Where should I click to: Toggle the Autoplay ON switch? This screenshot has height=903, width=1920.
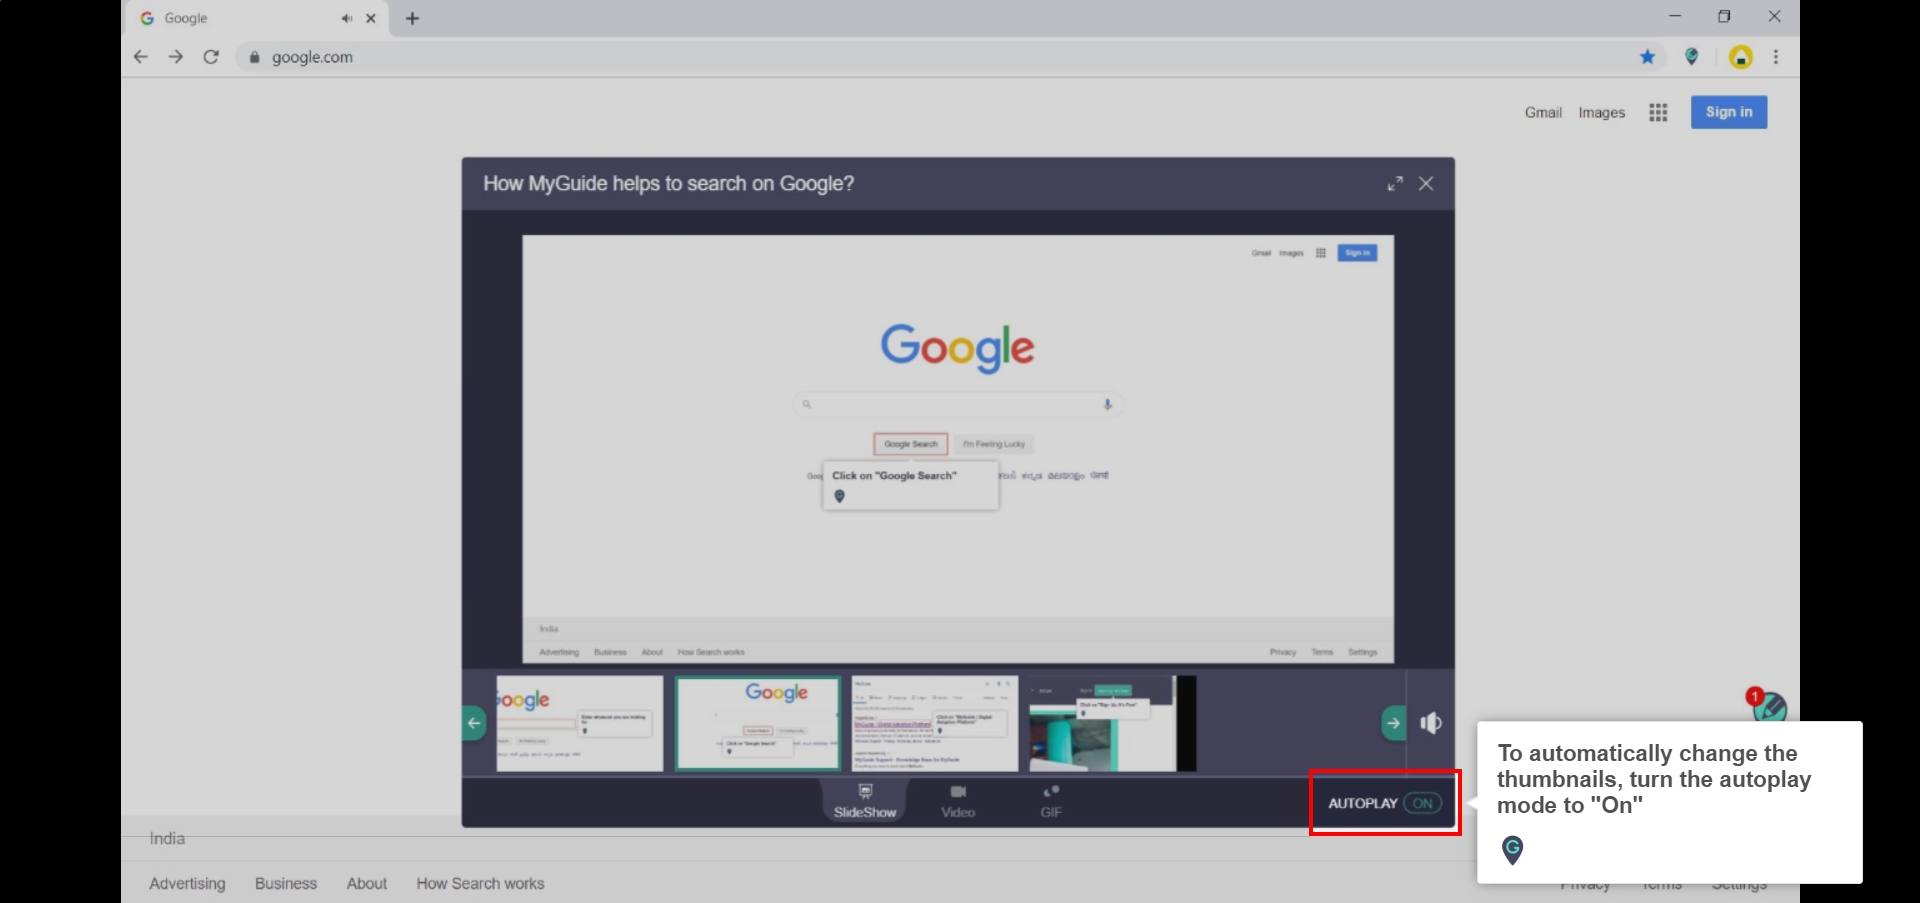[1422, 803]
